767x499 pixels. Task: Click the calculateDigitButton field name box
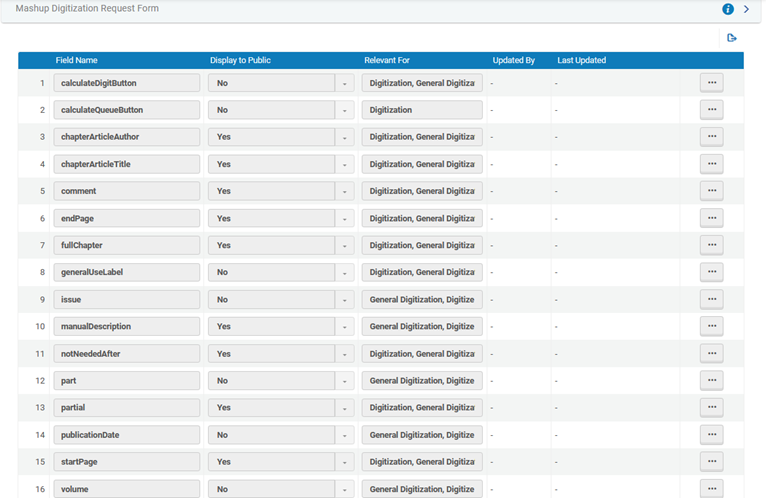tap(127, 83)
